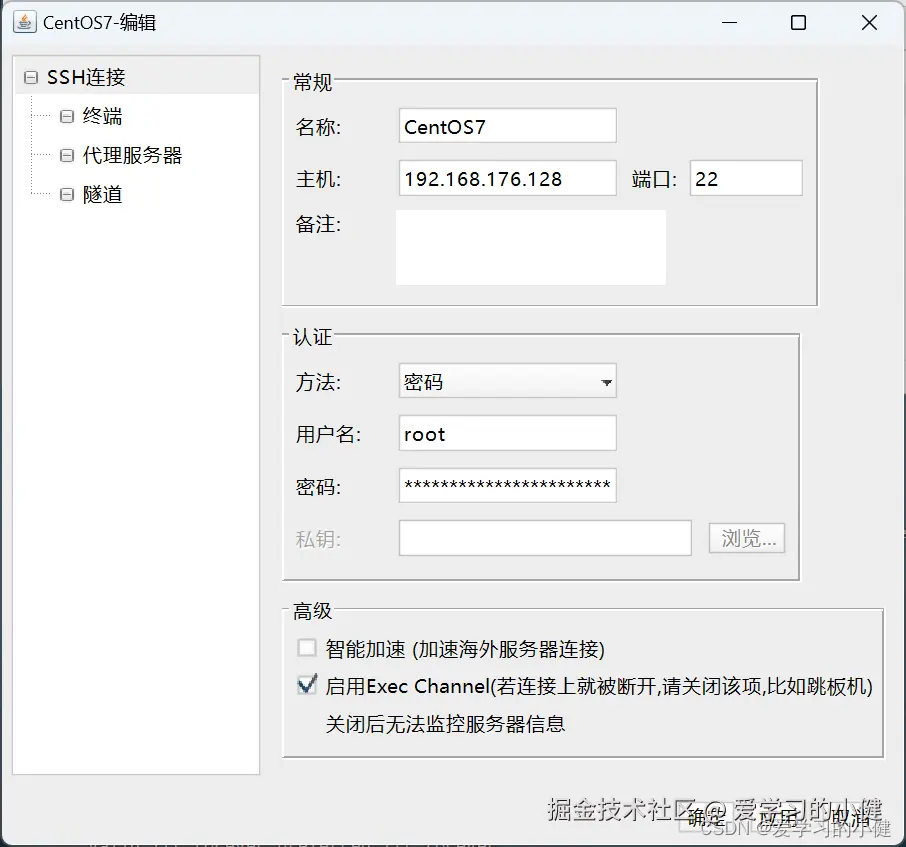
Task: Click inside the 备注 notes area
Action: click(x=530, y=247)
